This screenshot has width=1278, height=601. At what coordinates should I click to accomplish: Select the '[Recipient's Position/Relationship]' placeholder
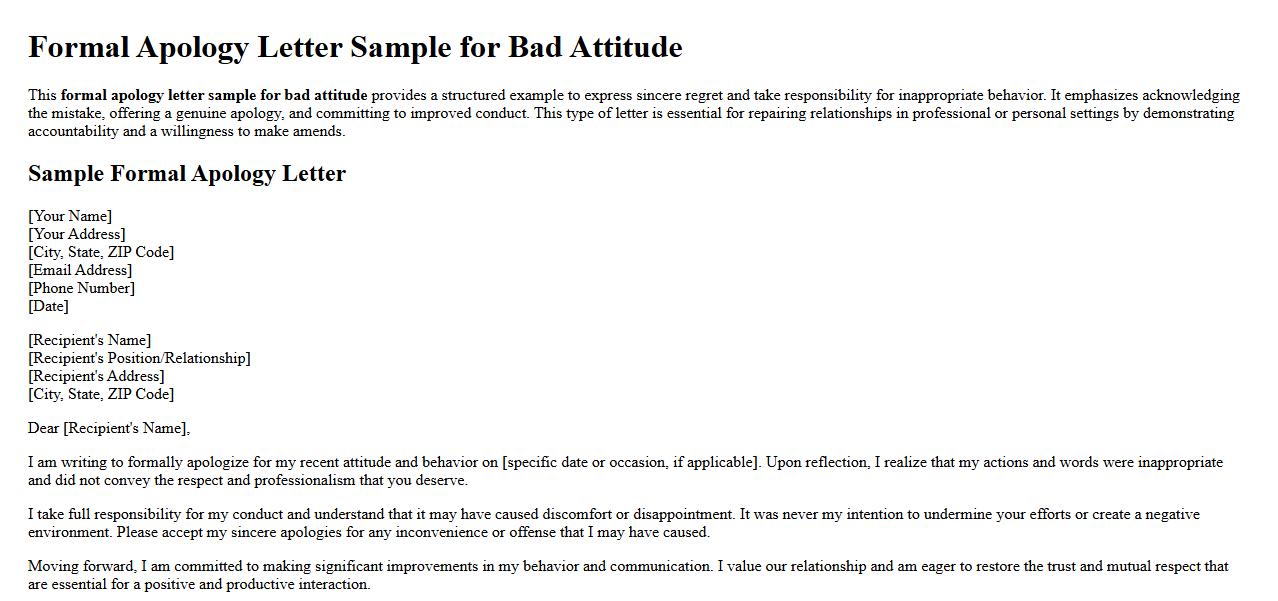click(139, 358)
